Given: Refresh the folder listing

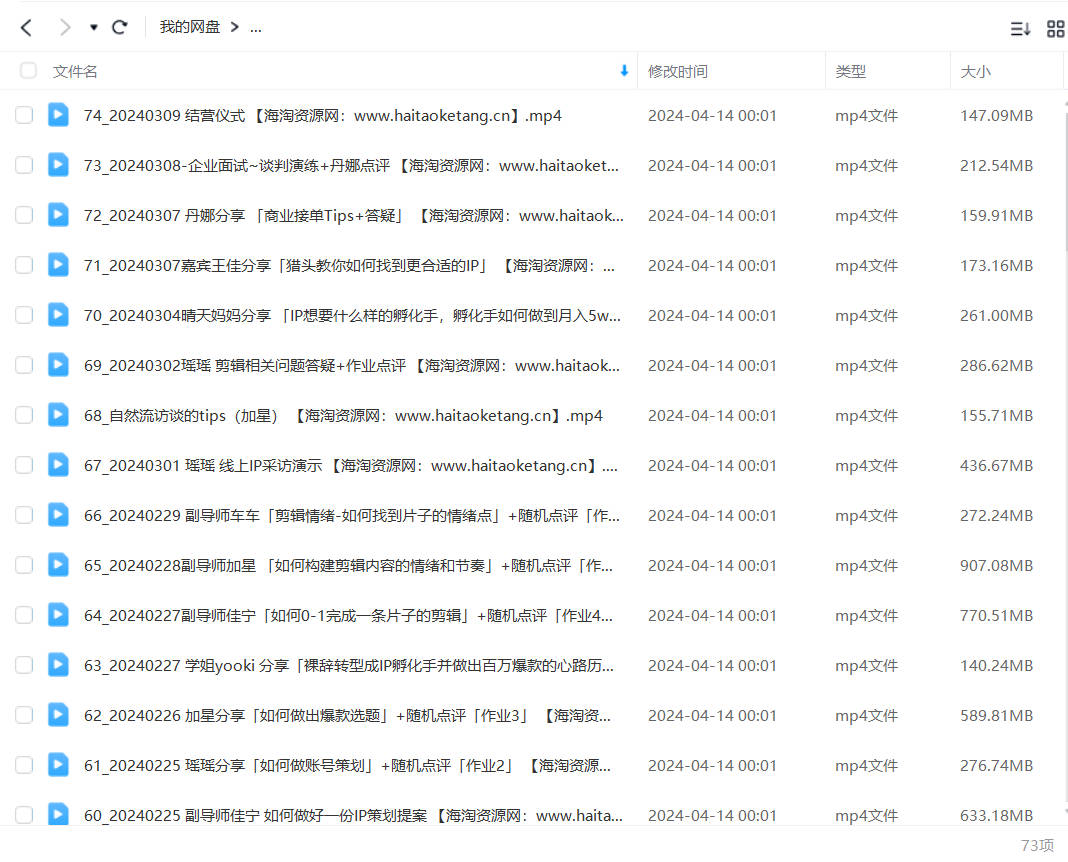Looking at the screenshot, I should [120, 27].
